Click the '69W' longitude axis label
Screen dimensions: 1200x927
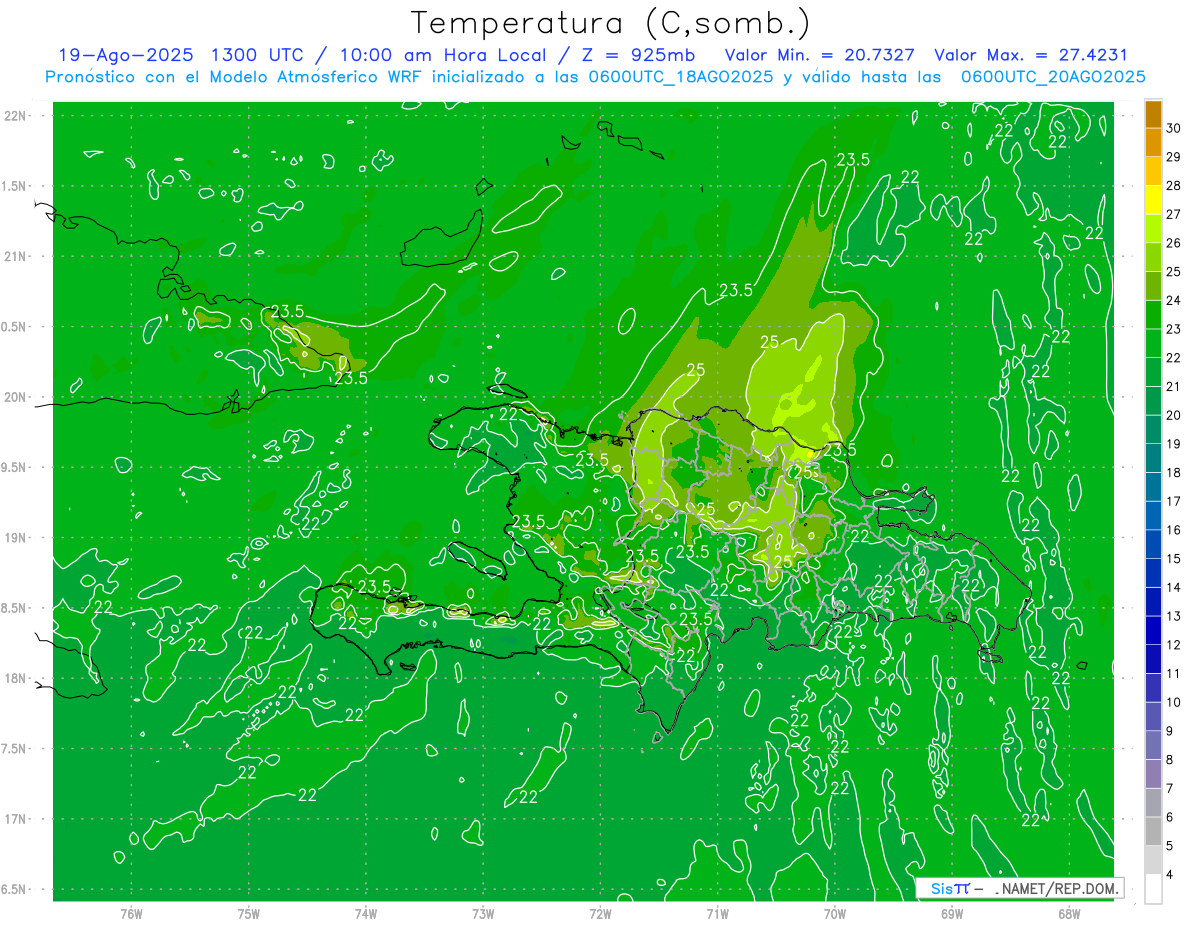point(951,914)
